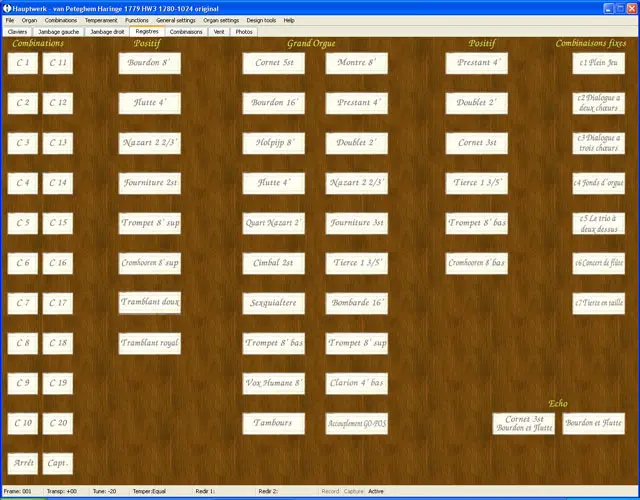Screen dimensions: 640x500
Task: Open the Photos tab
Action: pyautogui.click(x=244, y=32)
